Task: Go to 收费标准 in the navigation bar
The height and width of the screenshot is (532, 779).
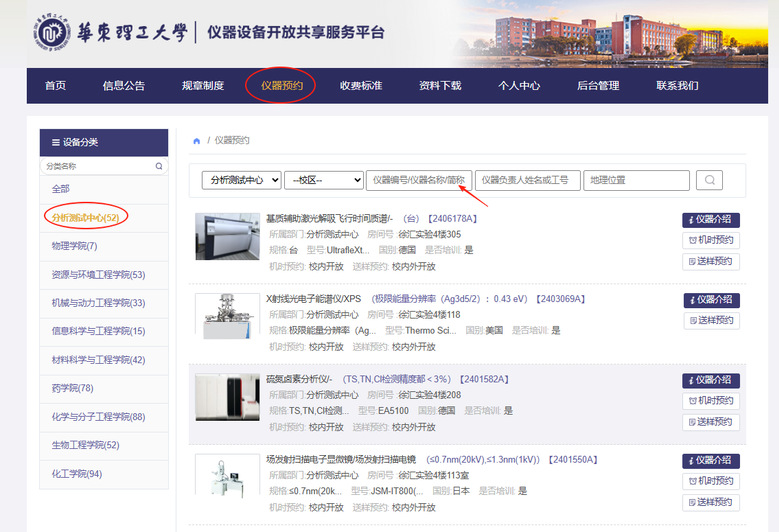Action: 360,86
